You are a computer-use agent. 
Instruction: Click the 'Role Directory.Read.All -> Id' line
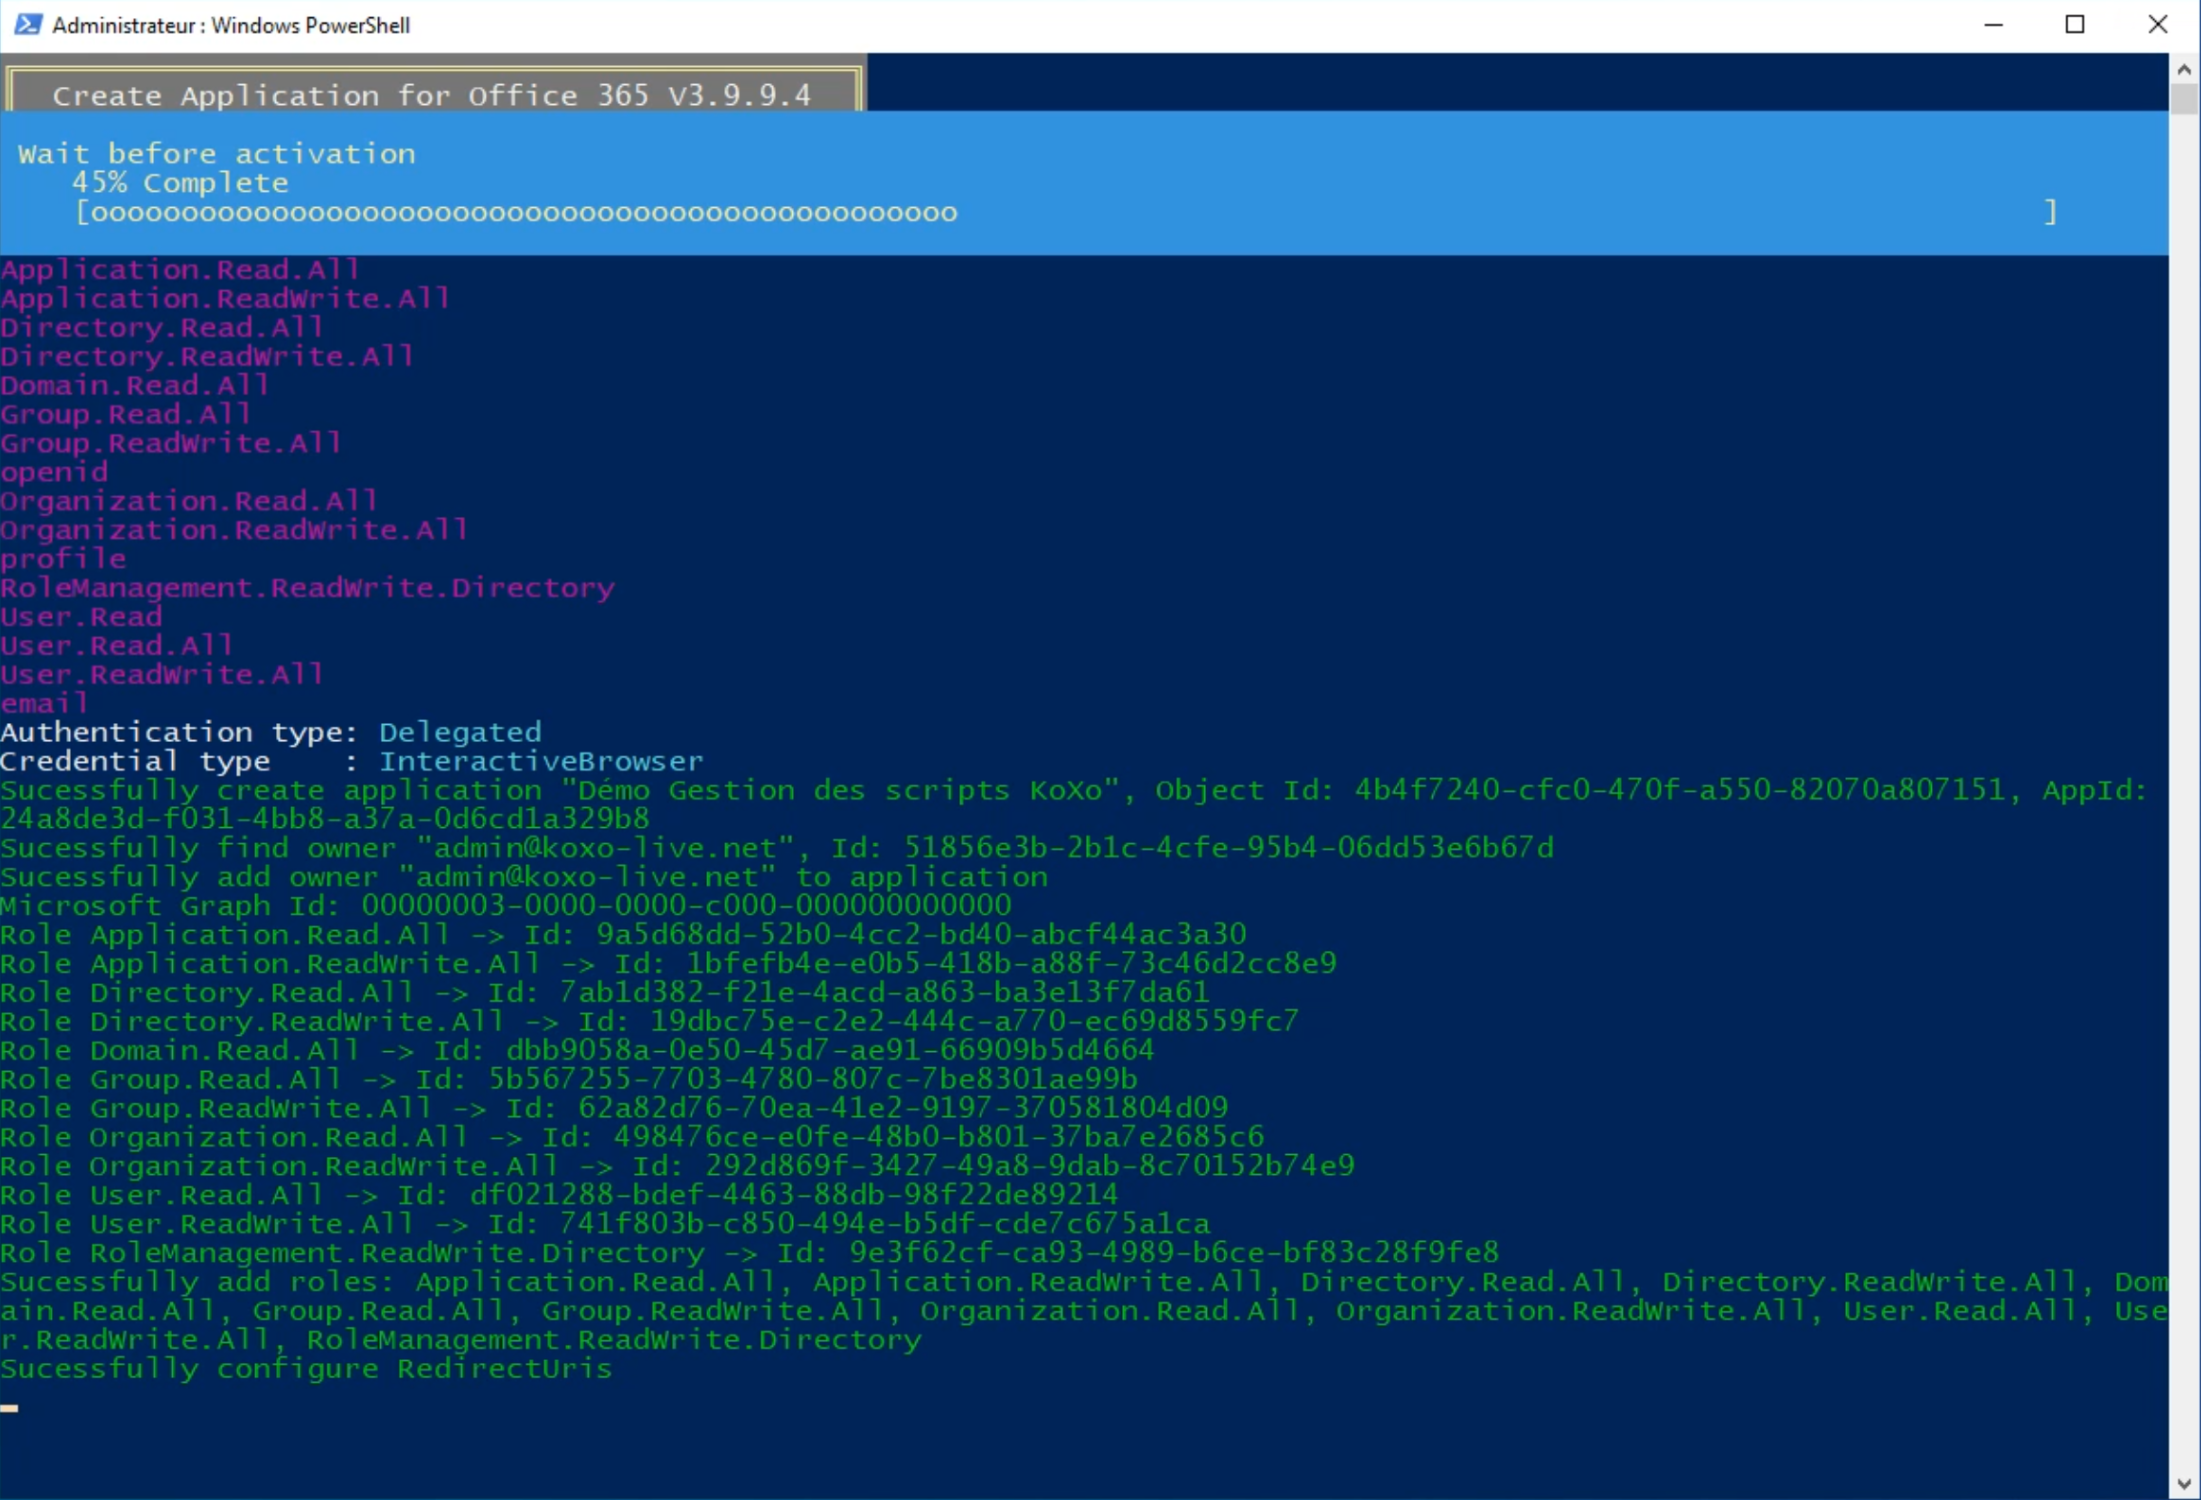(605, 993)
